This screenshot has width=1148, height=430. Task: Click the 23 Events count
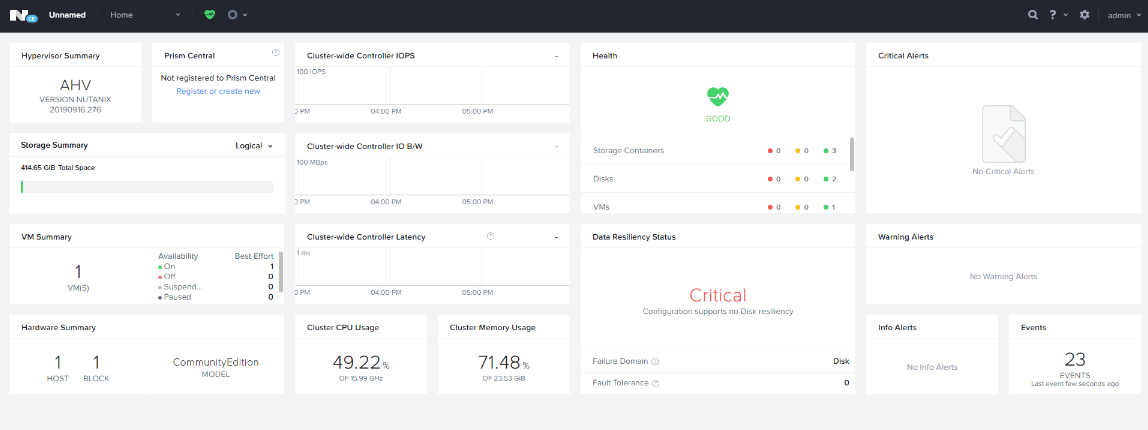pyautogui.click(x=1074, y=359)
